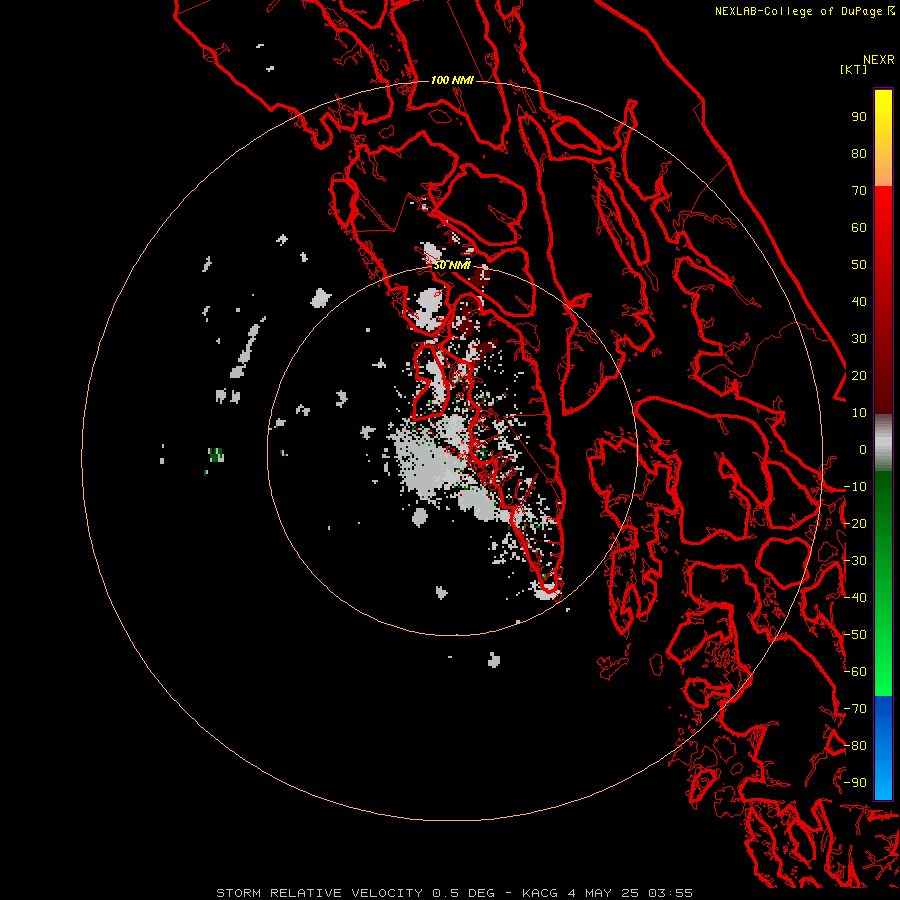900x900 pixels.
Task: Click the 40 value on the velocity scale
Action: [x=859, y=302]
